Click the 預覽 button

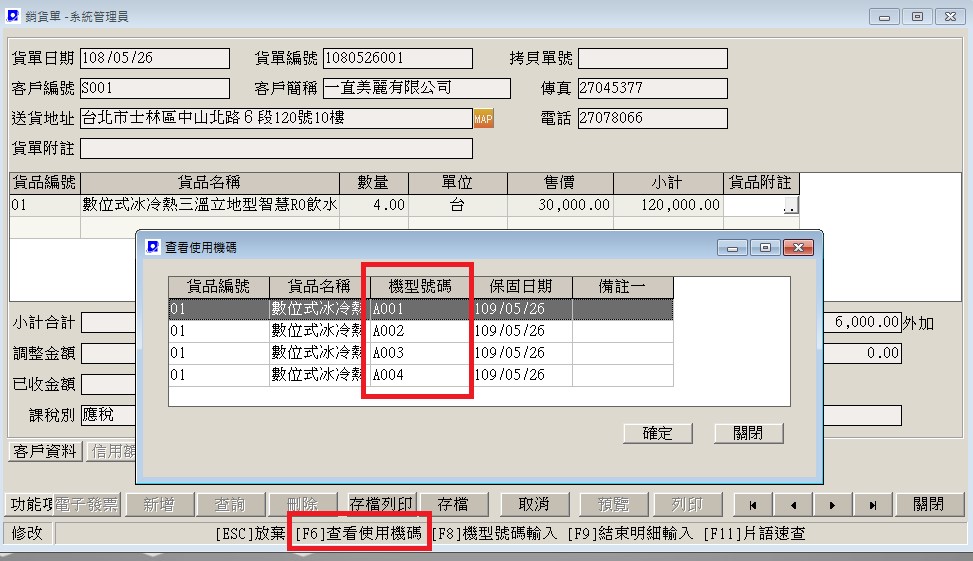614,505
